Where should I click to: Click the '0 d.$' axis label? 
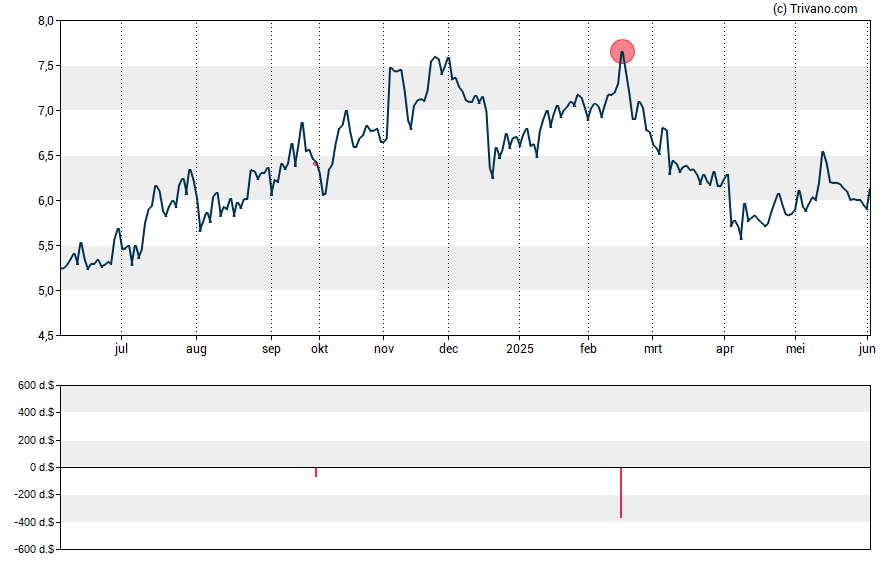click(42, 467)
